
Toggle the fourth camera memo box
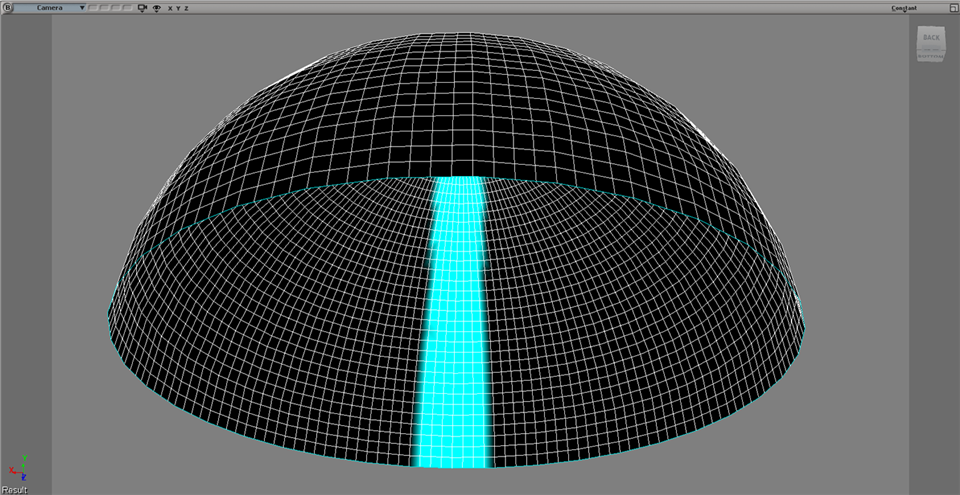tap(126, 8)
